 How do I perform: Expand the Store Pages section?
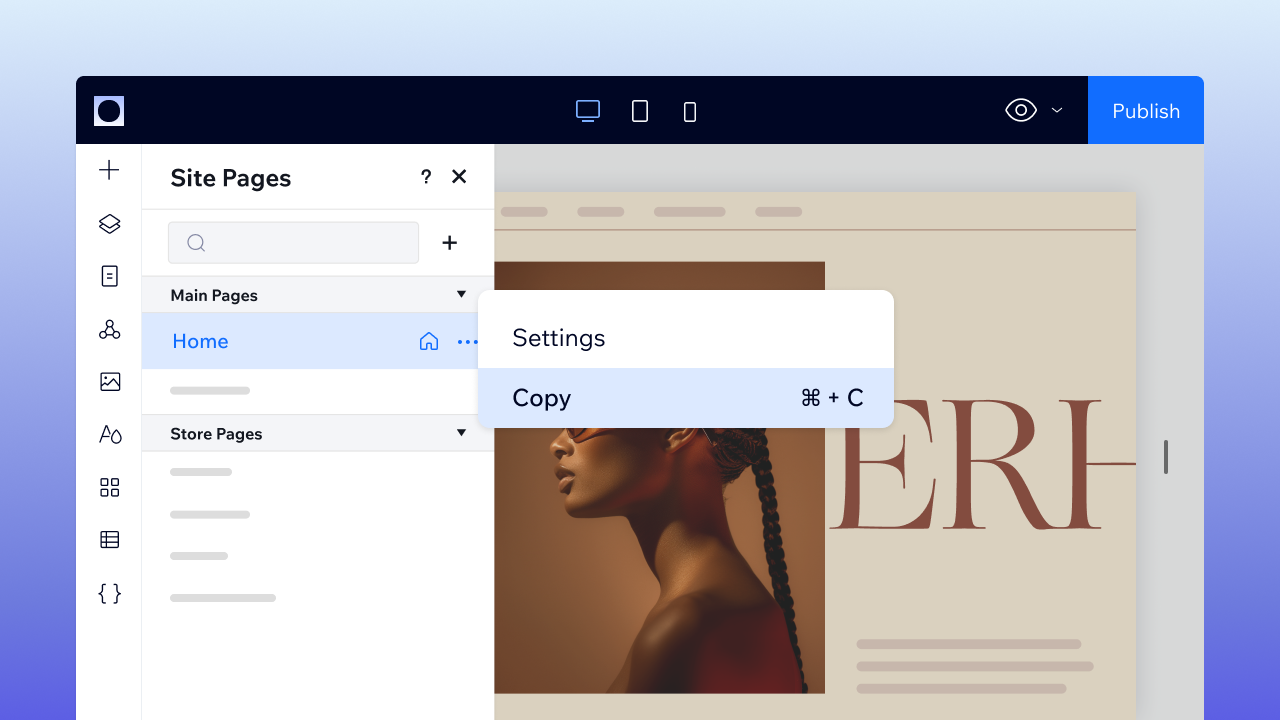[x=461, y=433]
